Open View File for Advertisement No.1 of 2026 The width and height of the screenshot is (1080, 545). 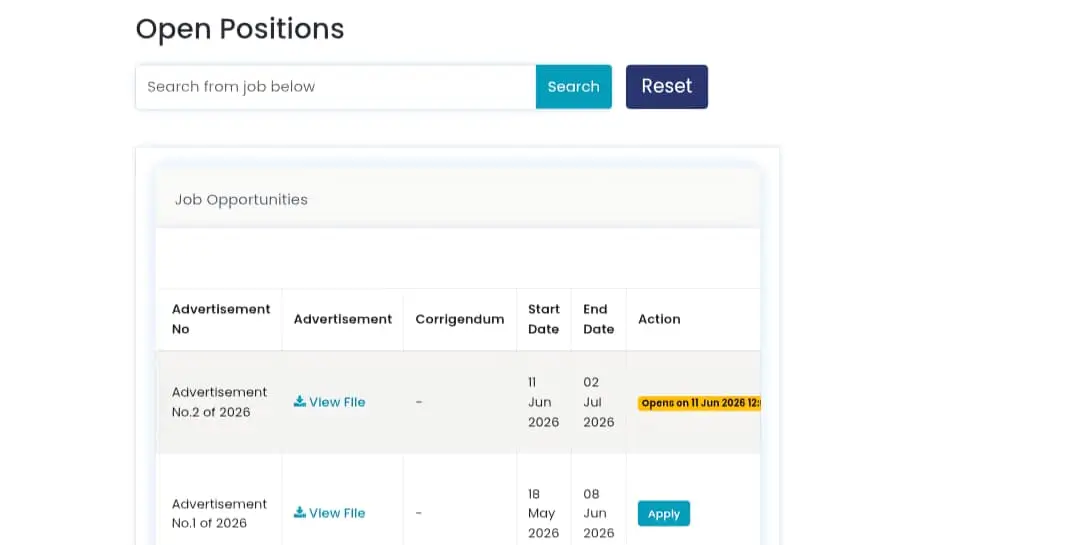(x=329, y=513)
